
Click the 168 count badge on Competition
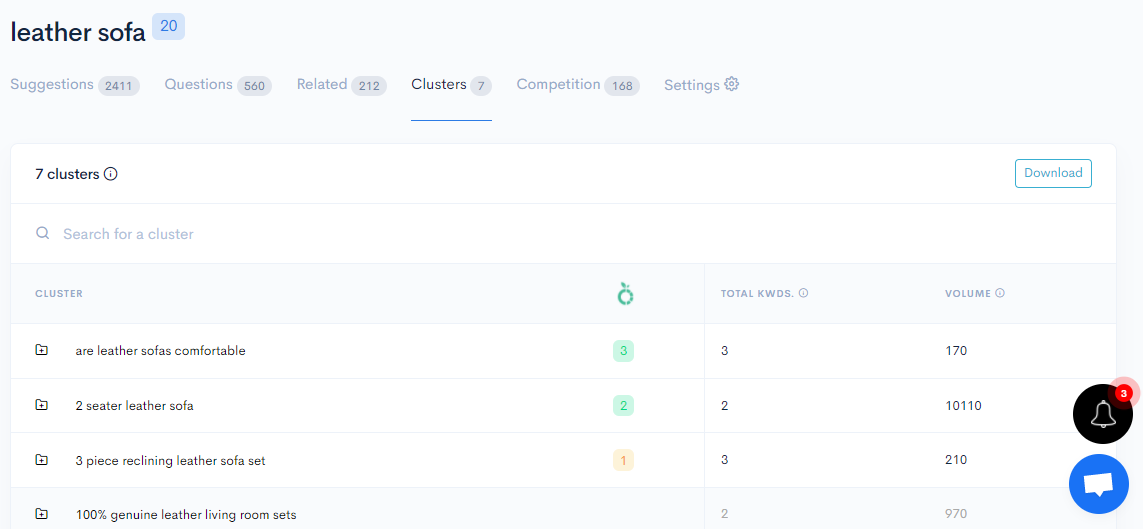(622, 86)
